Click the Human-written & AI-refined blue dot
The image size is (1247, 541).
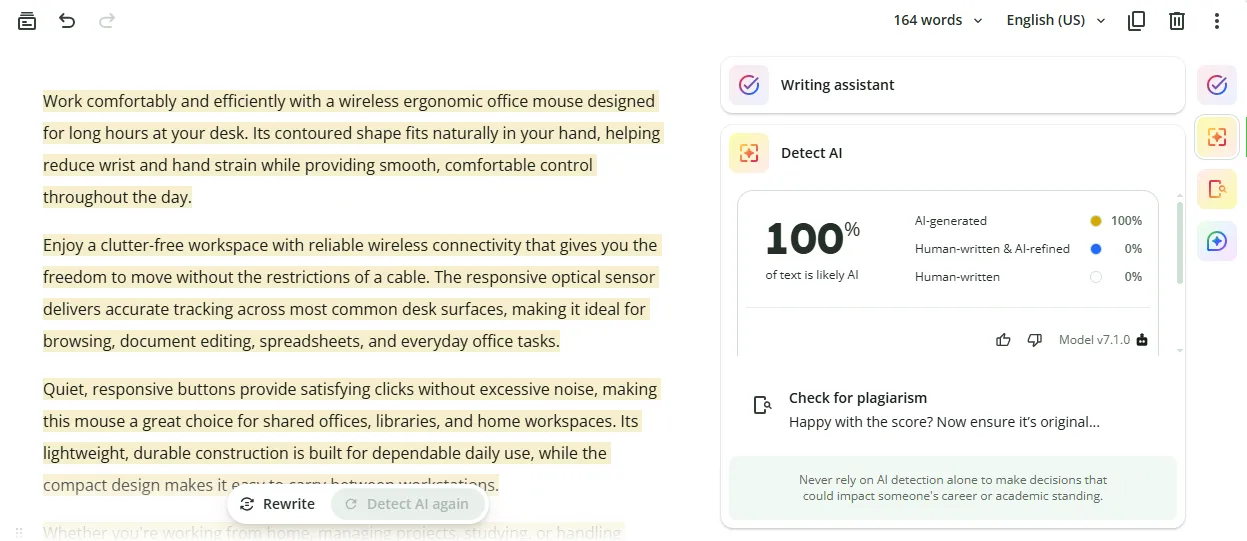pos(1096,249)
